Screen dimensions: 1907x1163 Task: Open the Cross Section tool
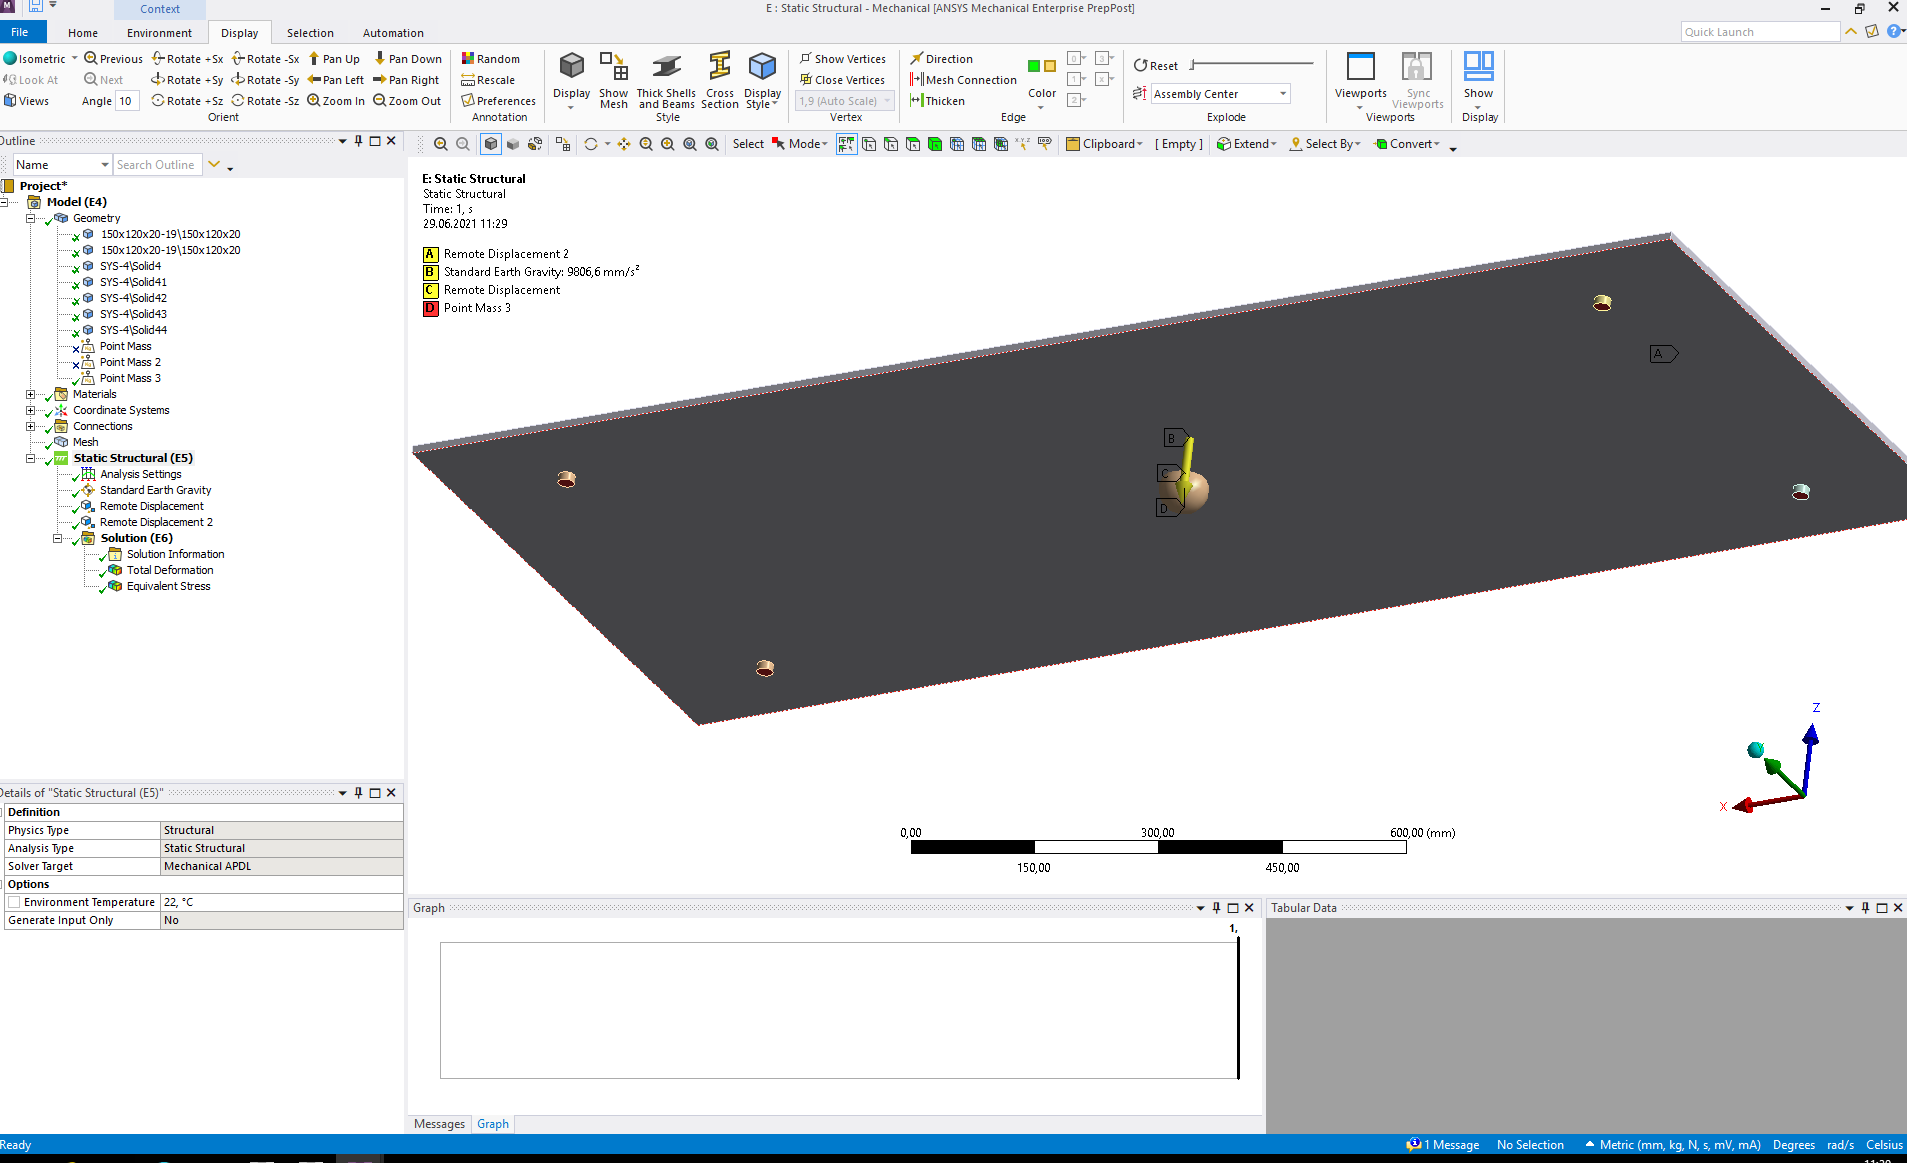(x=720, y=79)
